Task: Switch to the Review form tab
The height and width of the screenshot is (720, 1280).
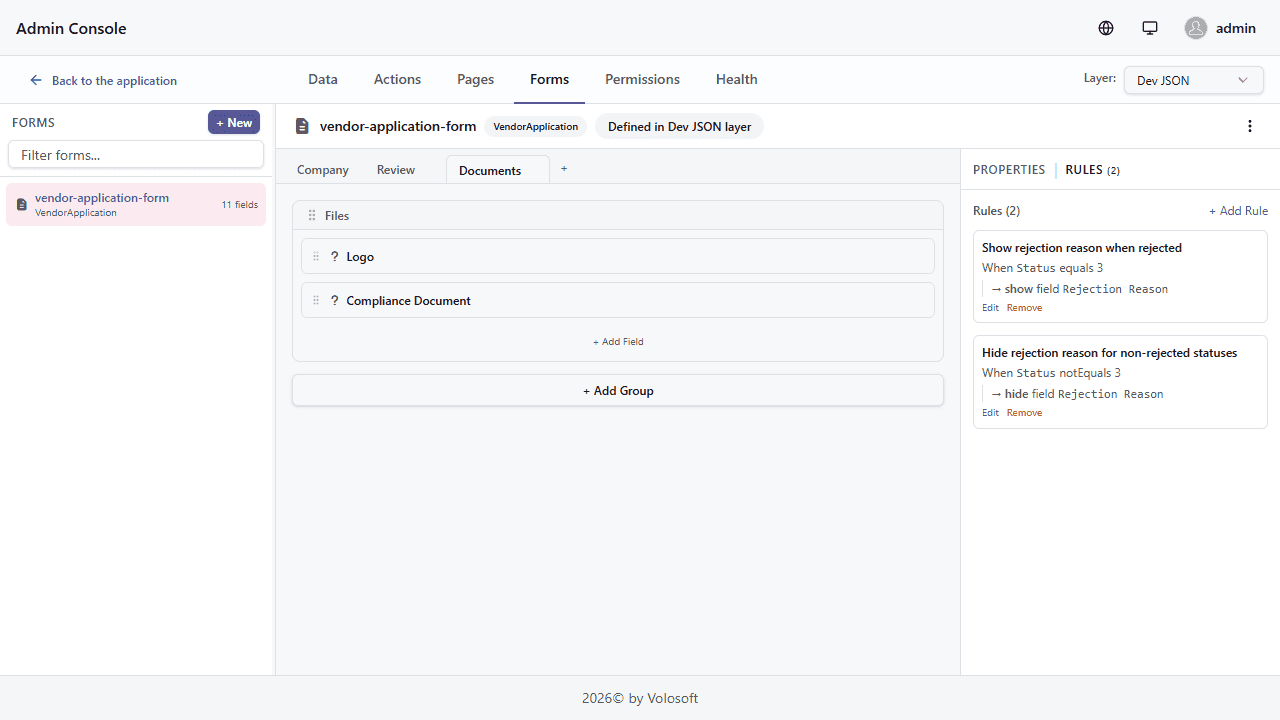Action: pyautogui.click(x=396, y=170)
